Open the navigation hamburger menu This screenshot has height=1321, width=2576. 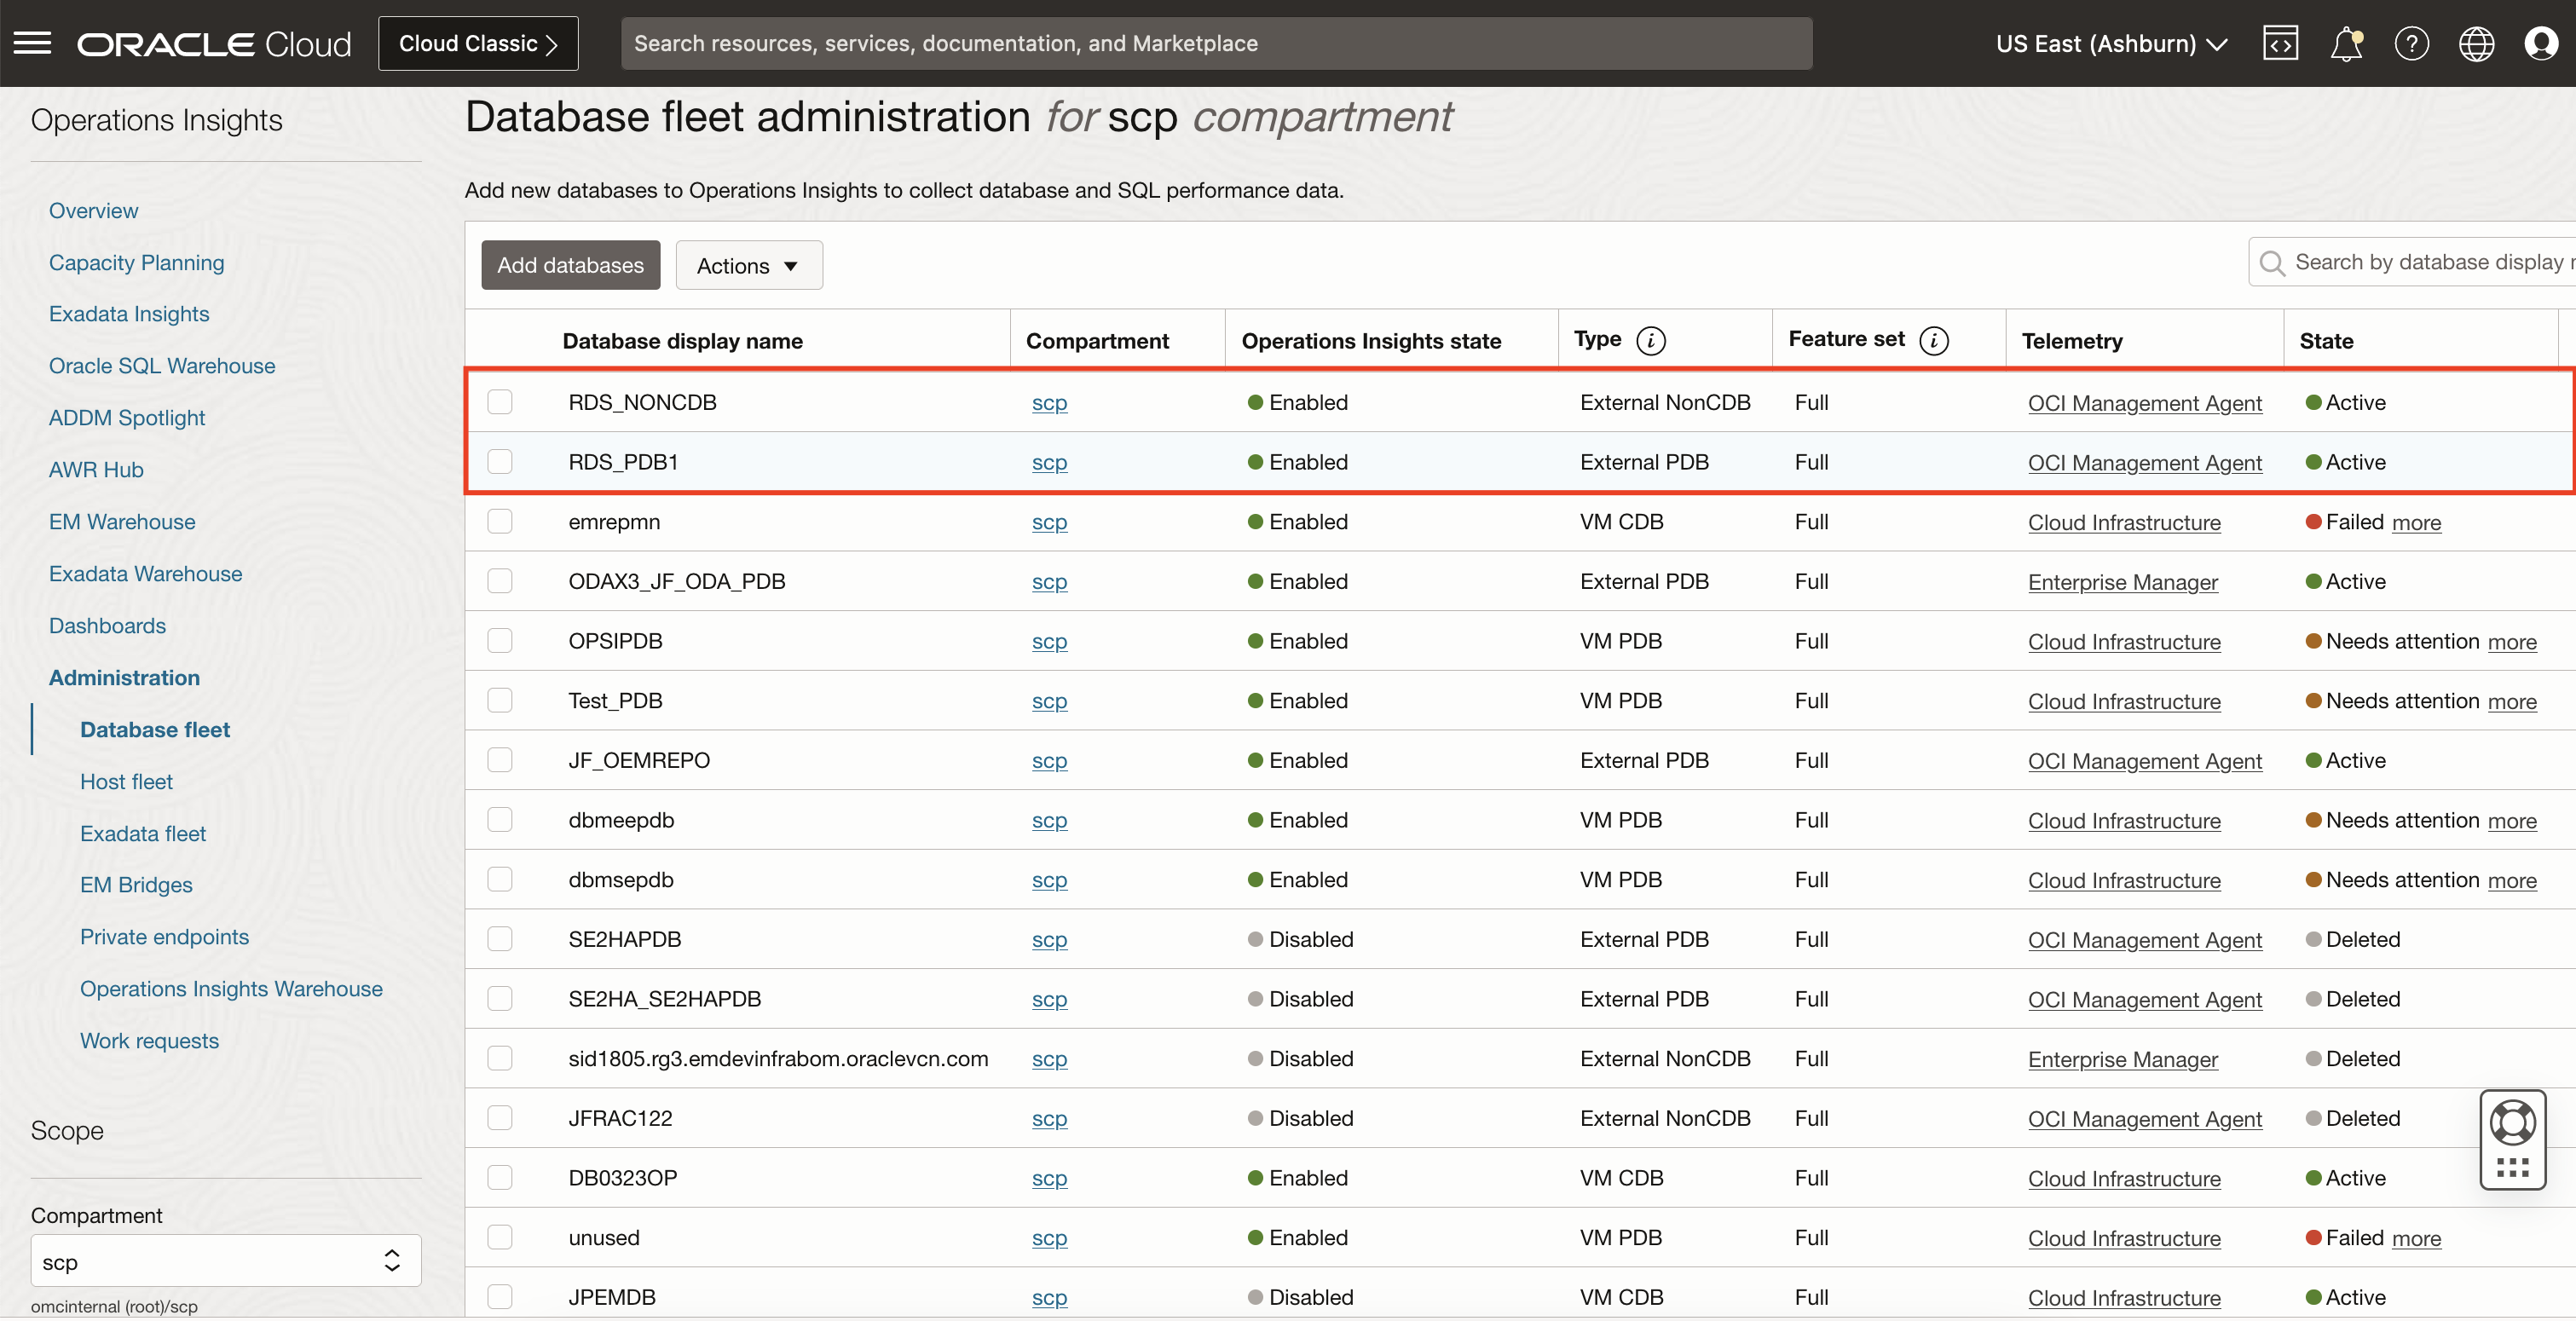click(32, 43)
